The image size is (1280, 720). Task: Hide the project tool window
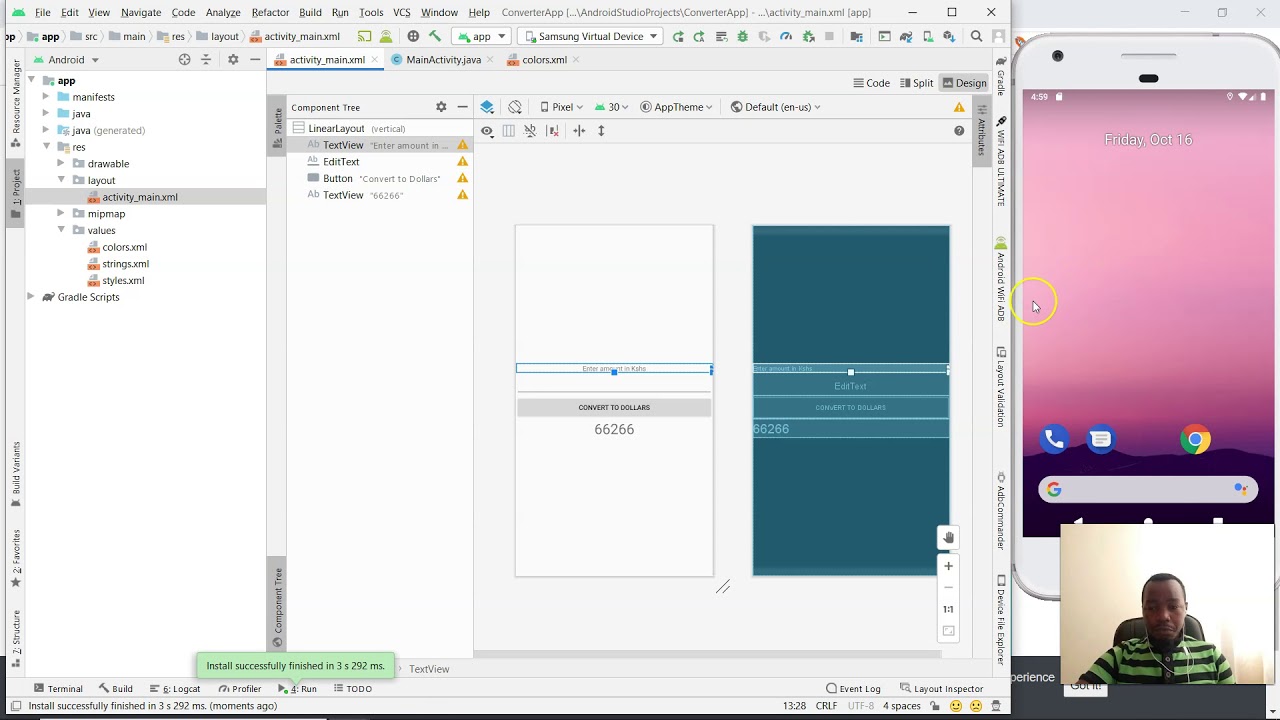pos(255,60)
